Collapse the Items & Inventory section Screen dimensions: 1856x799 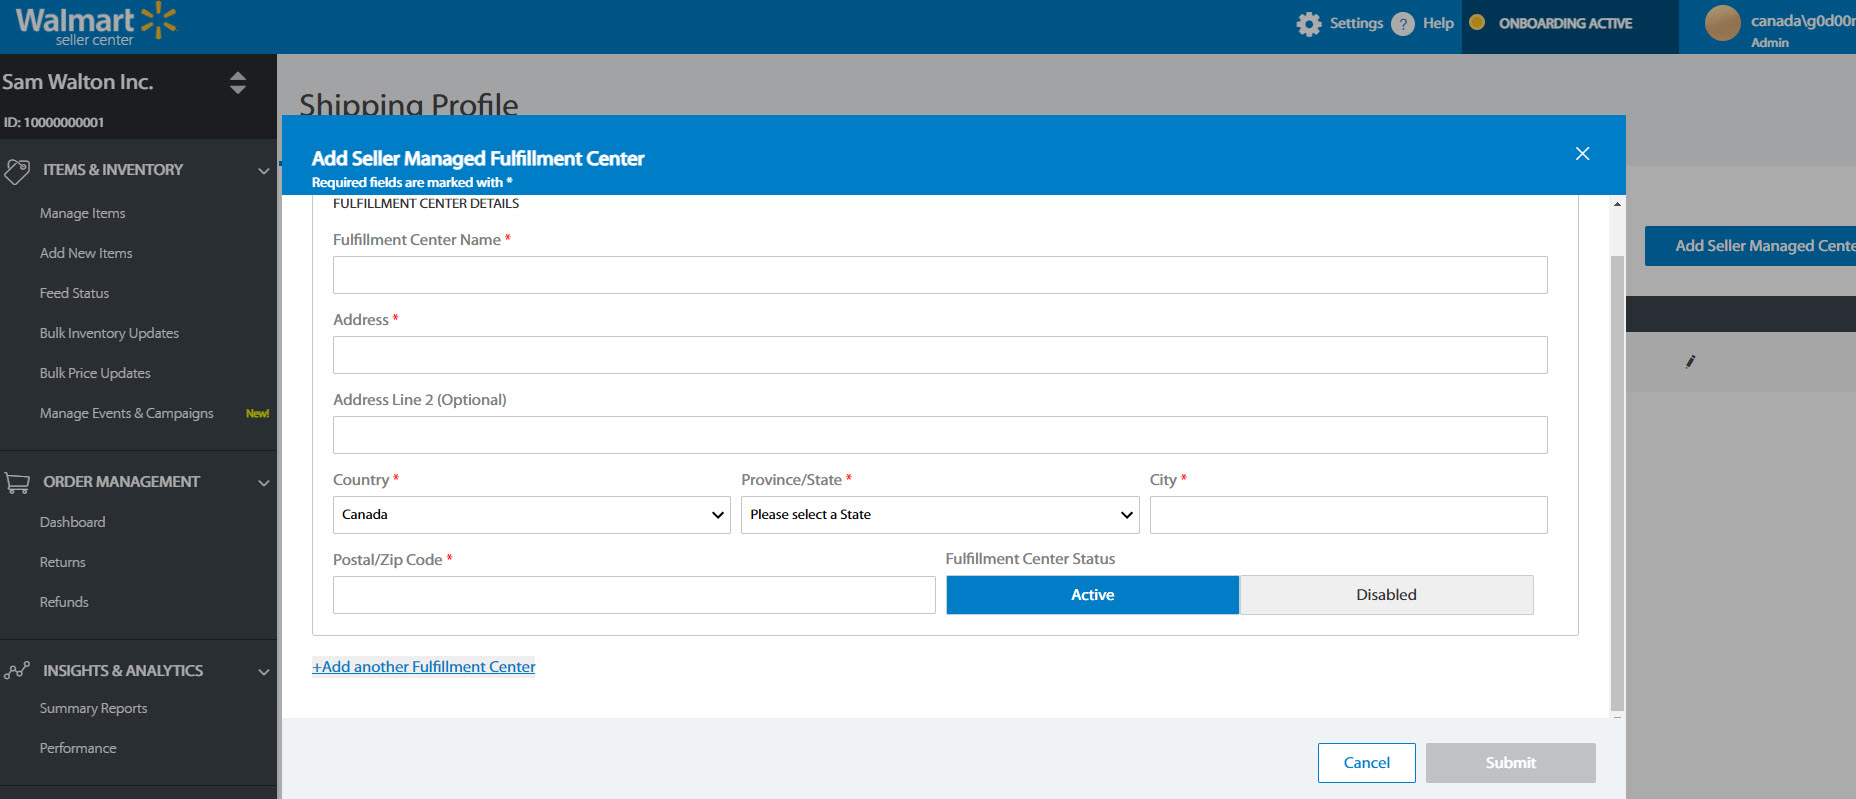coord(263,171)
